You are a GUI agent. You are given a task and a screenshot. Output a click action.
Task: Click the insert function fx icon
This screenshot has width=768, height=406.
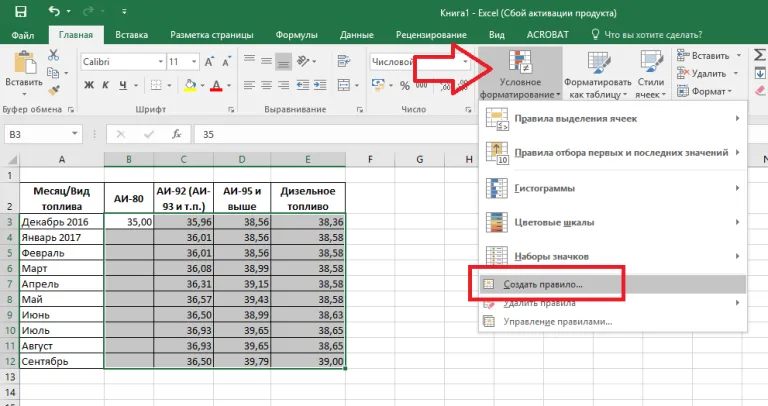point(177,134)
